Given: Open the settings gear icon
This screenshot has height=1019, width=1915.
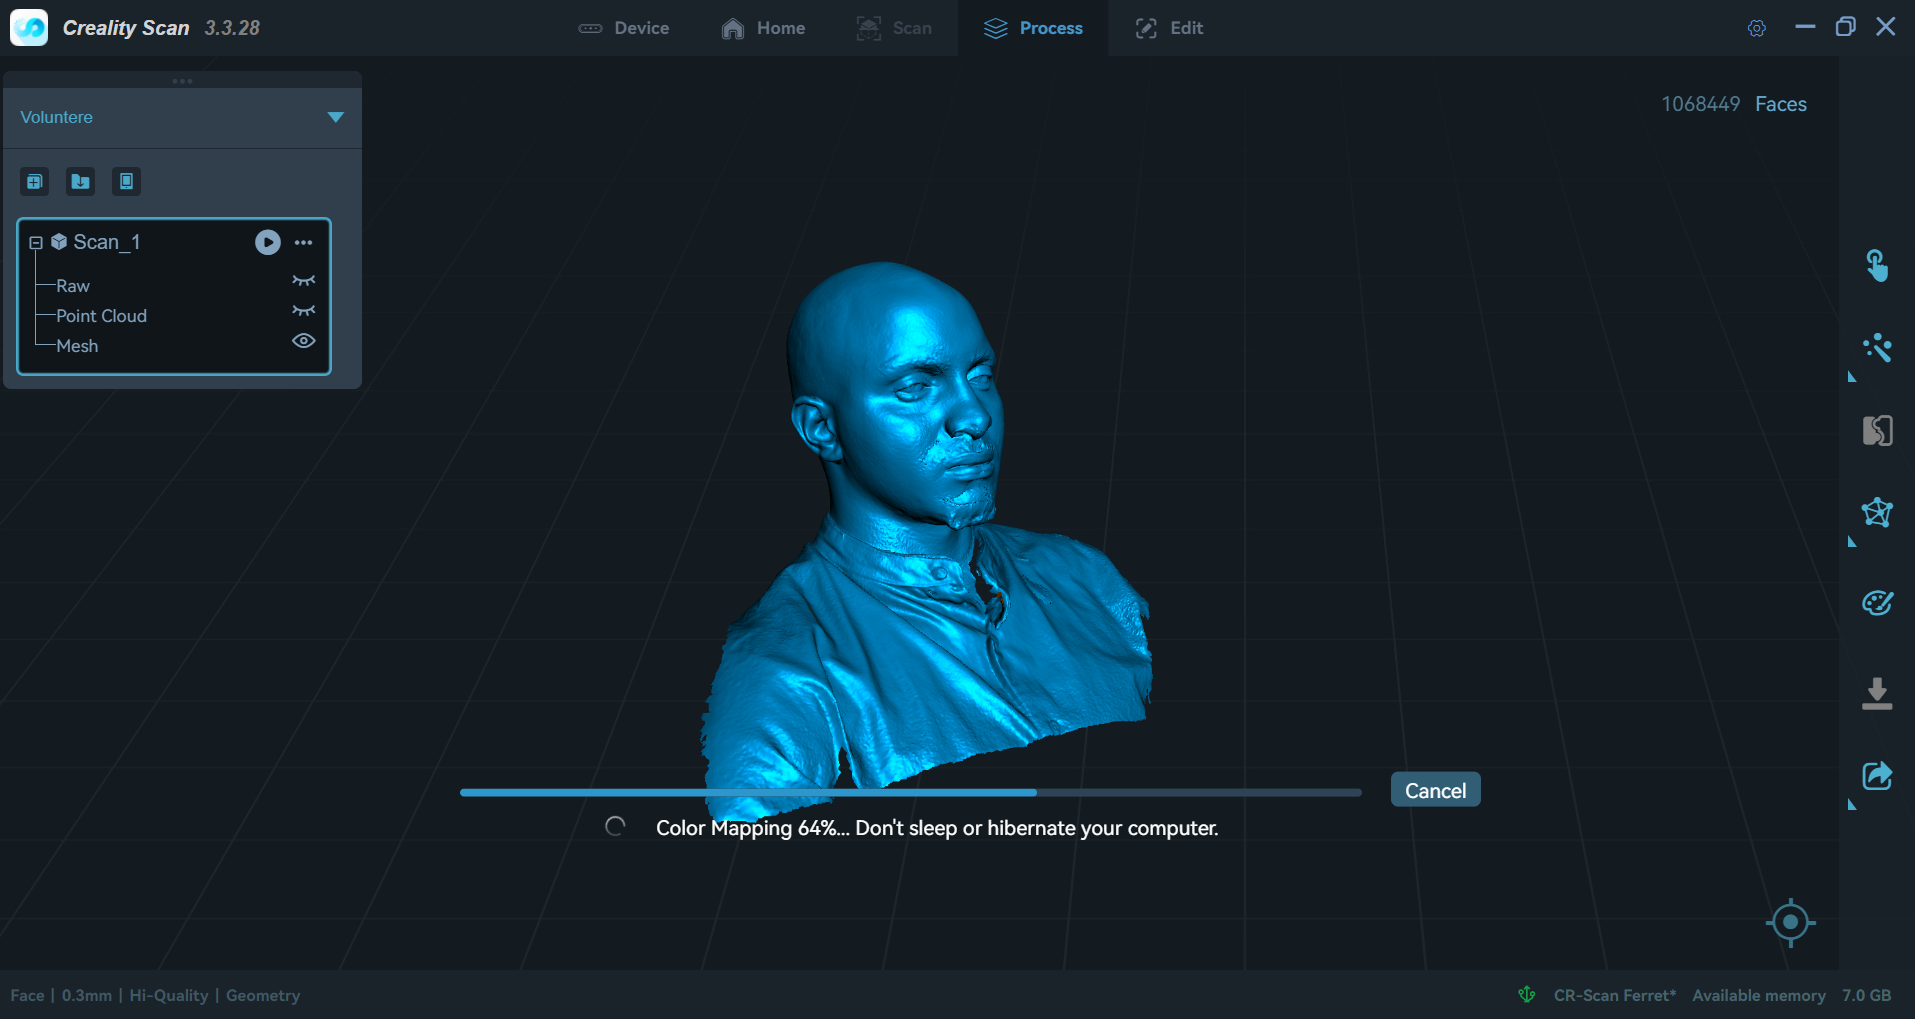Looking at the screenshot, I should tap(1757, 28).
